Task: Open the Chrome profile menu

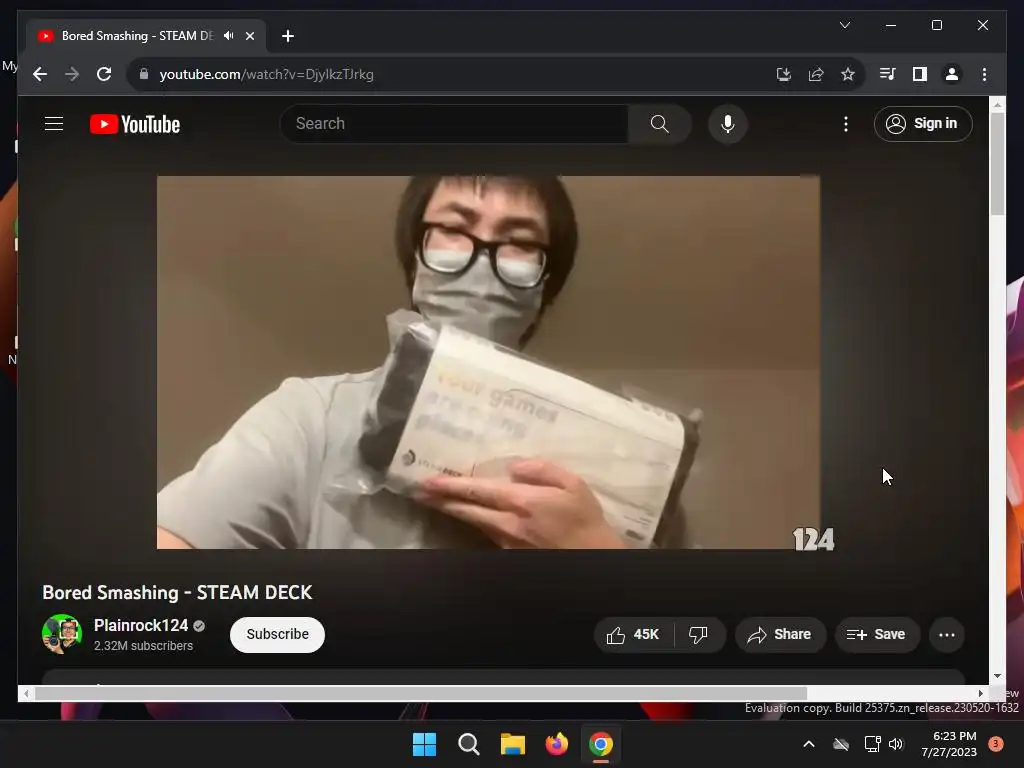Action: coord(952,74)
